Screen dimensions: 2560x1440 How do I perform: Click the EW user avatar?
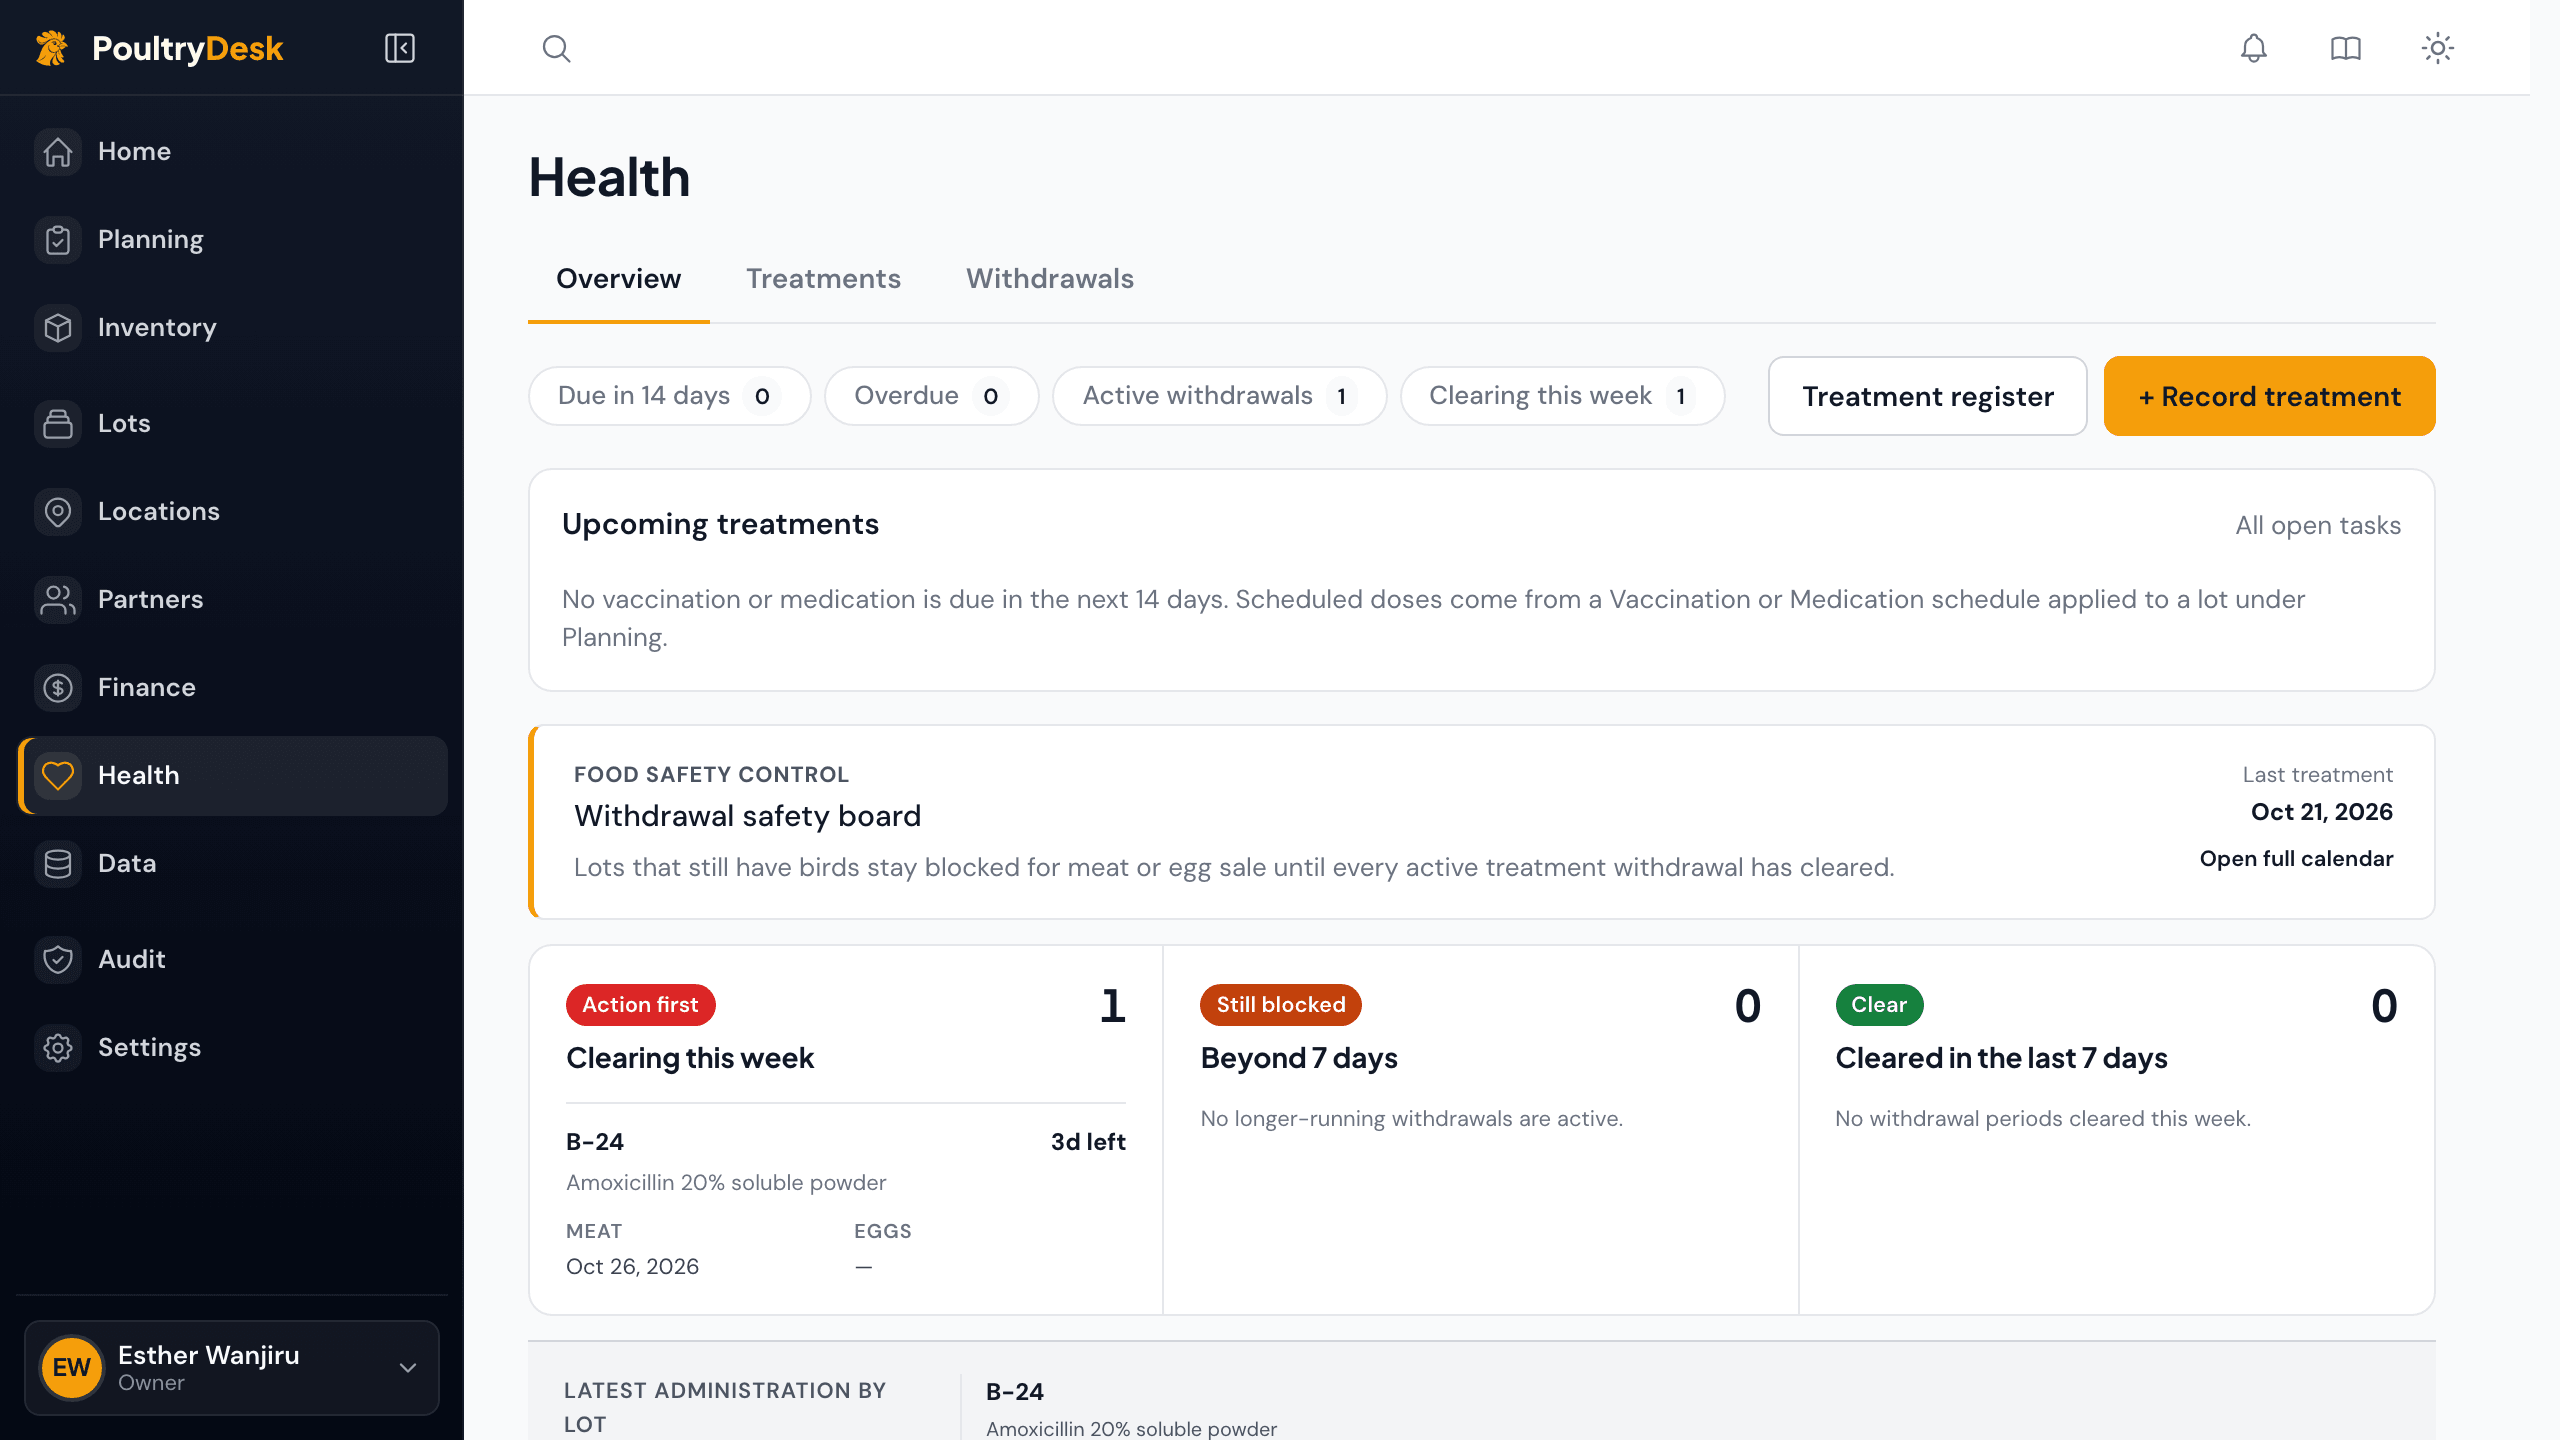[x=72, y=1368]
